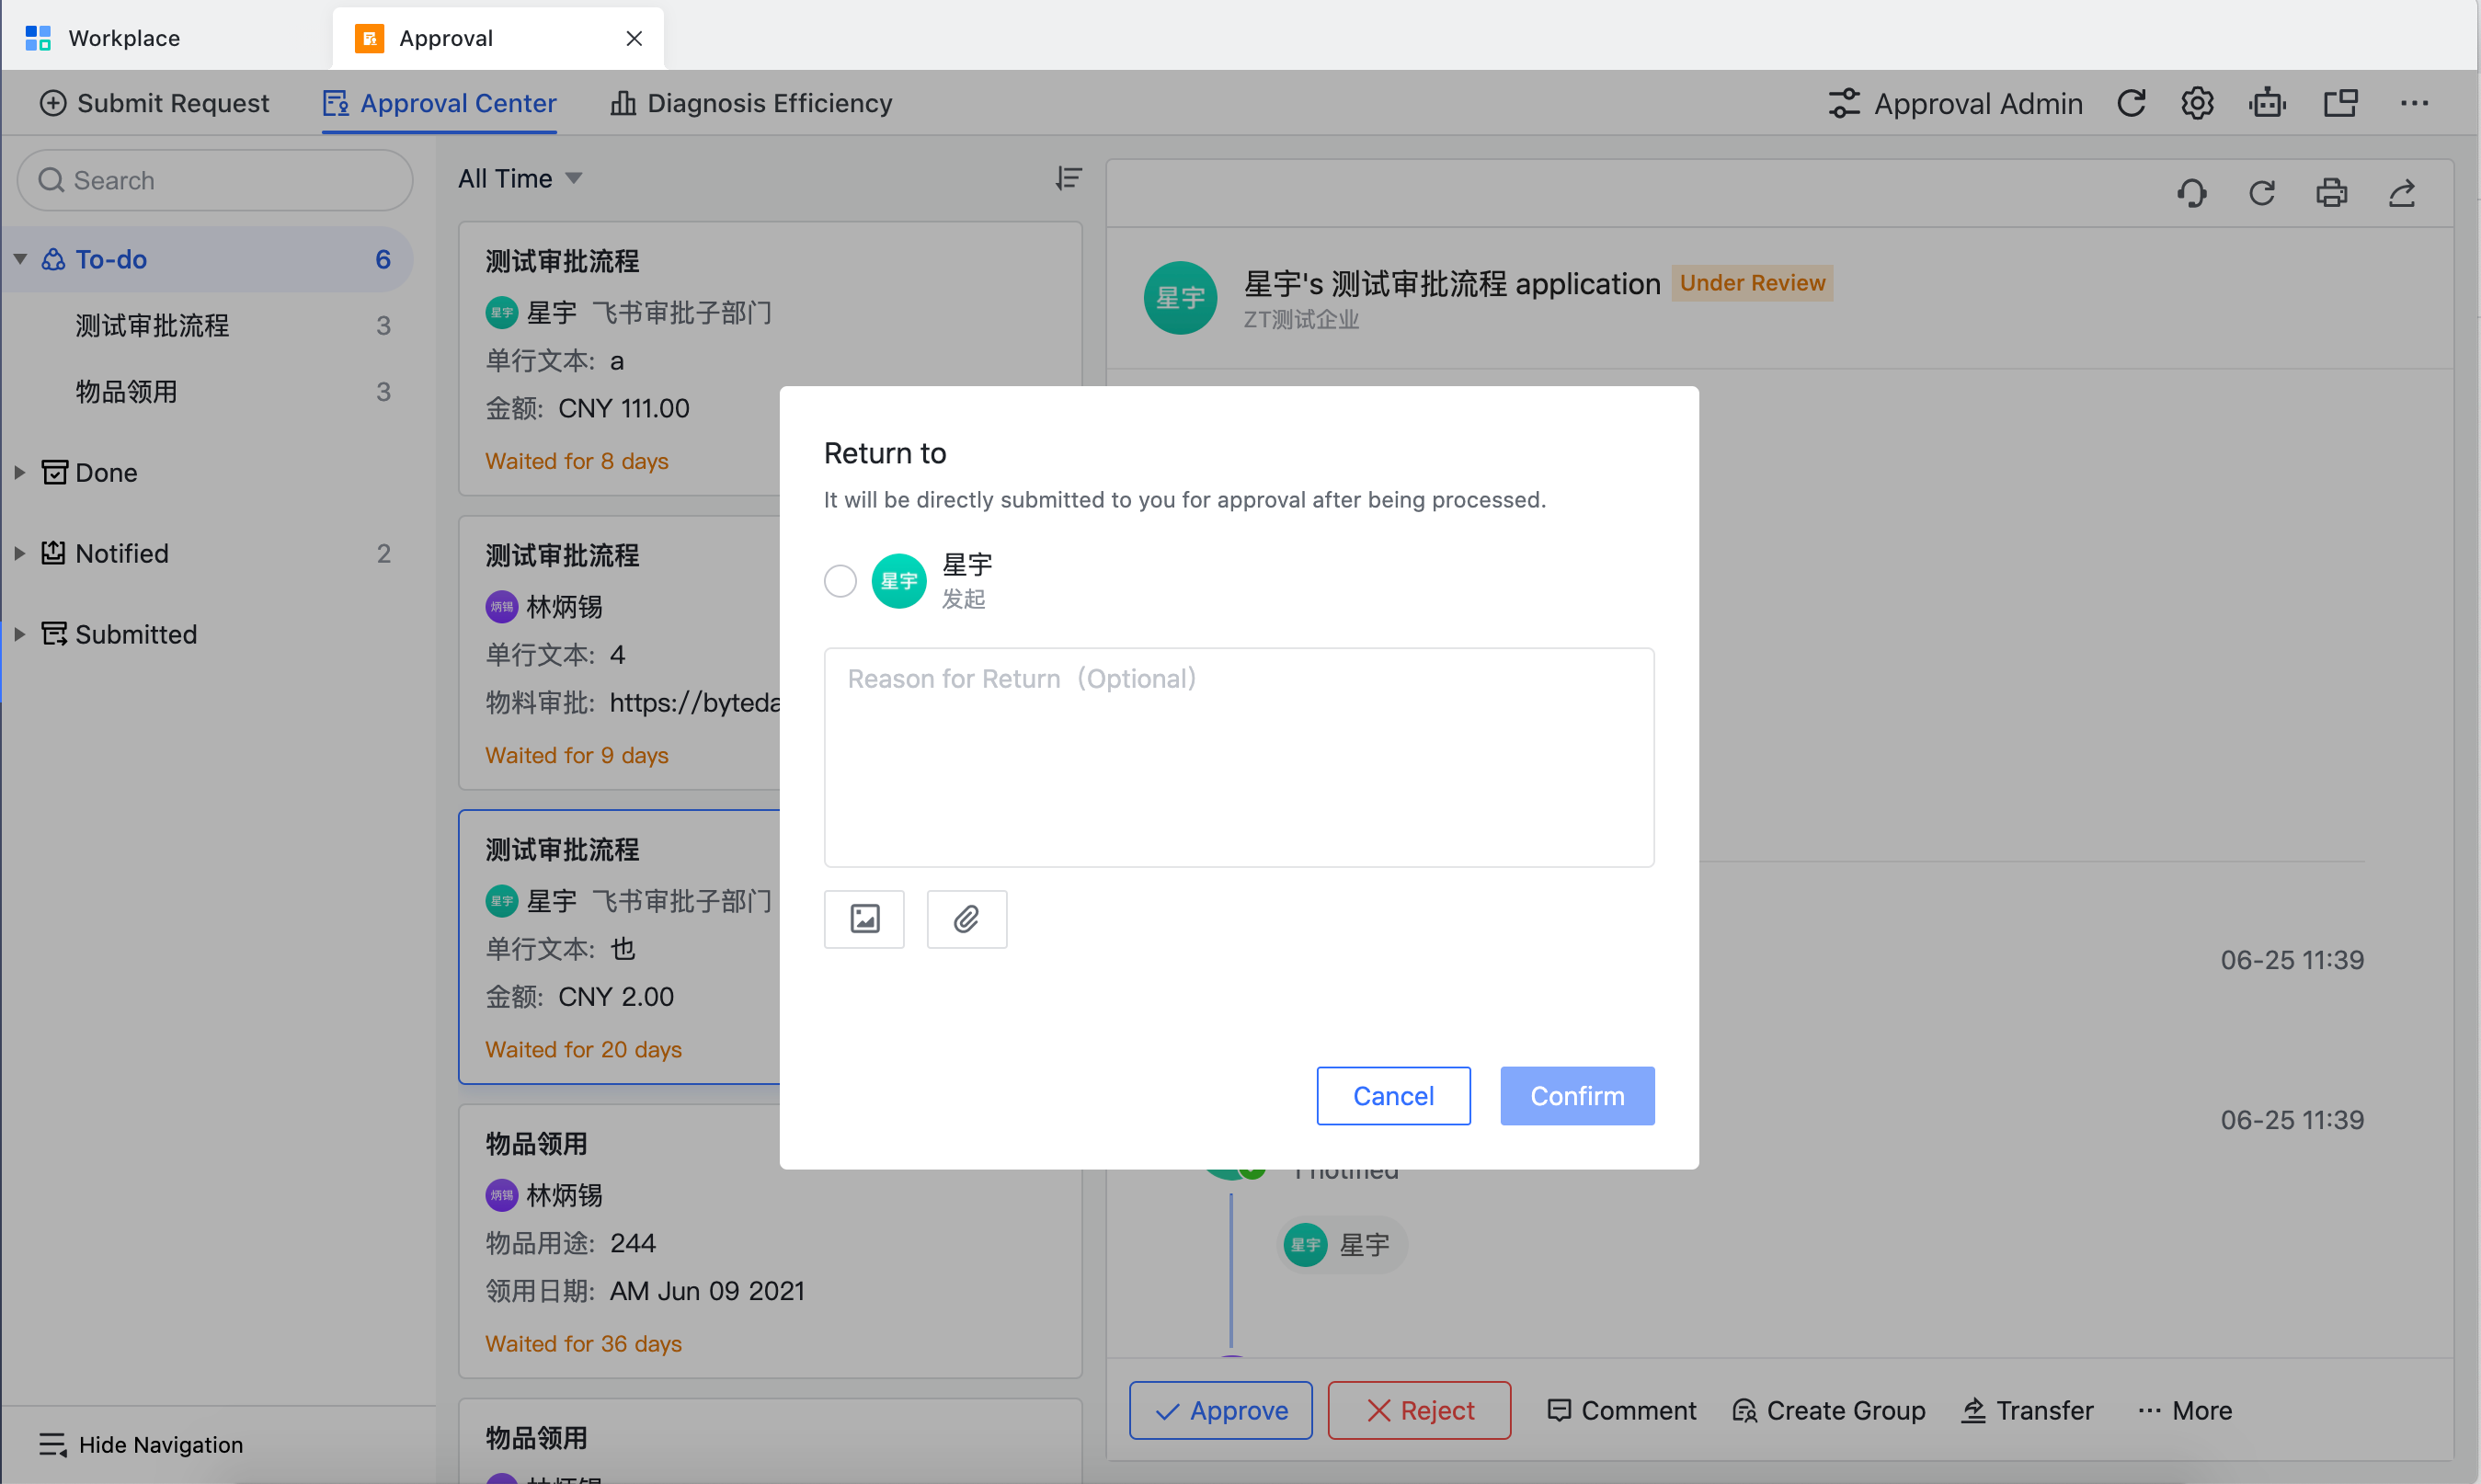Select 物品领用 under To-do

127,391
